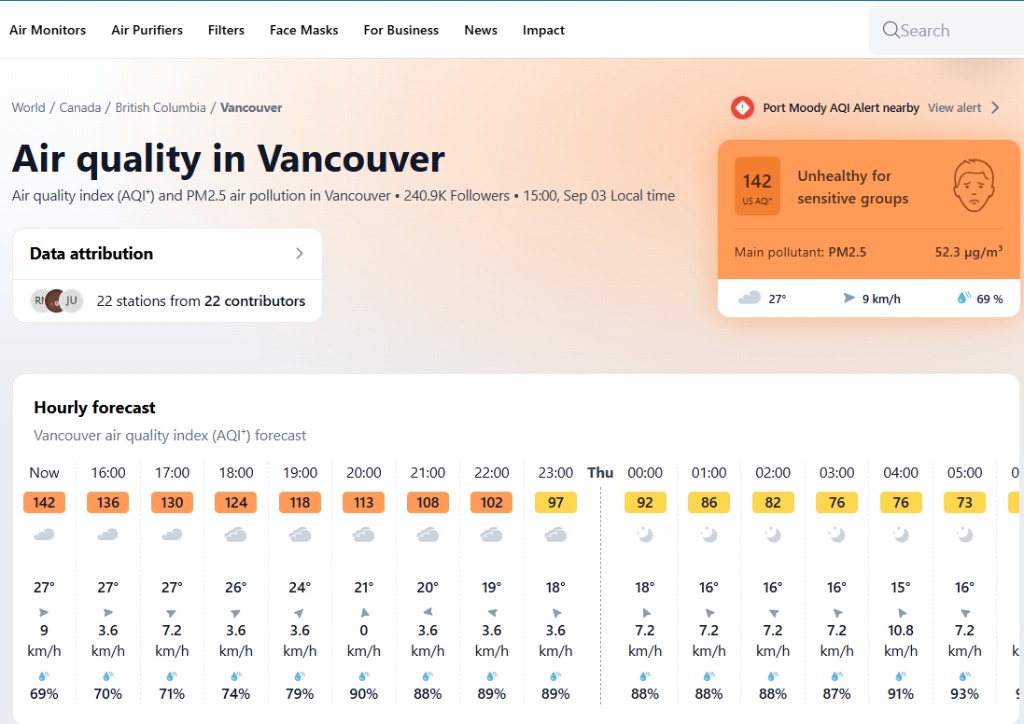Click the humidity droplet icon beside 69 %
This screenshot has width=1024, height=724.
963,298
